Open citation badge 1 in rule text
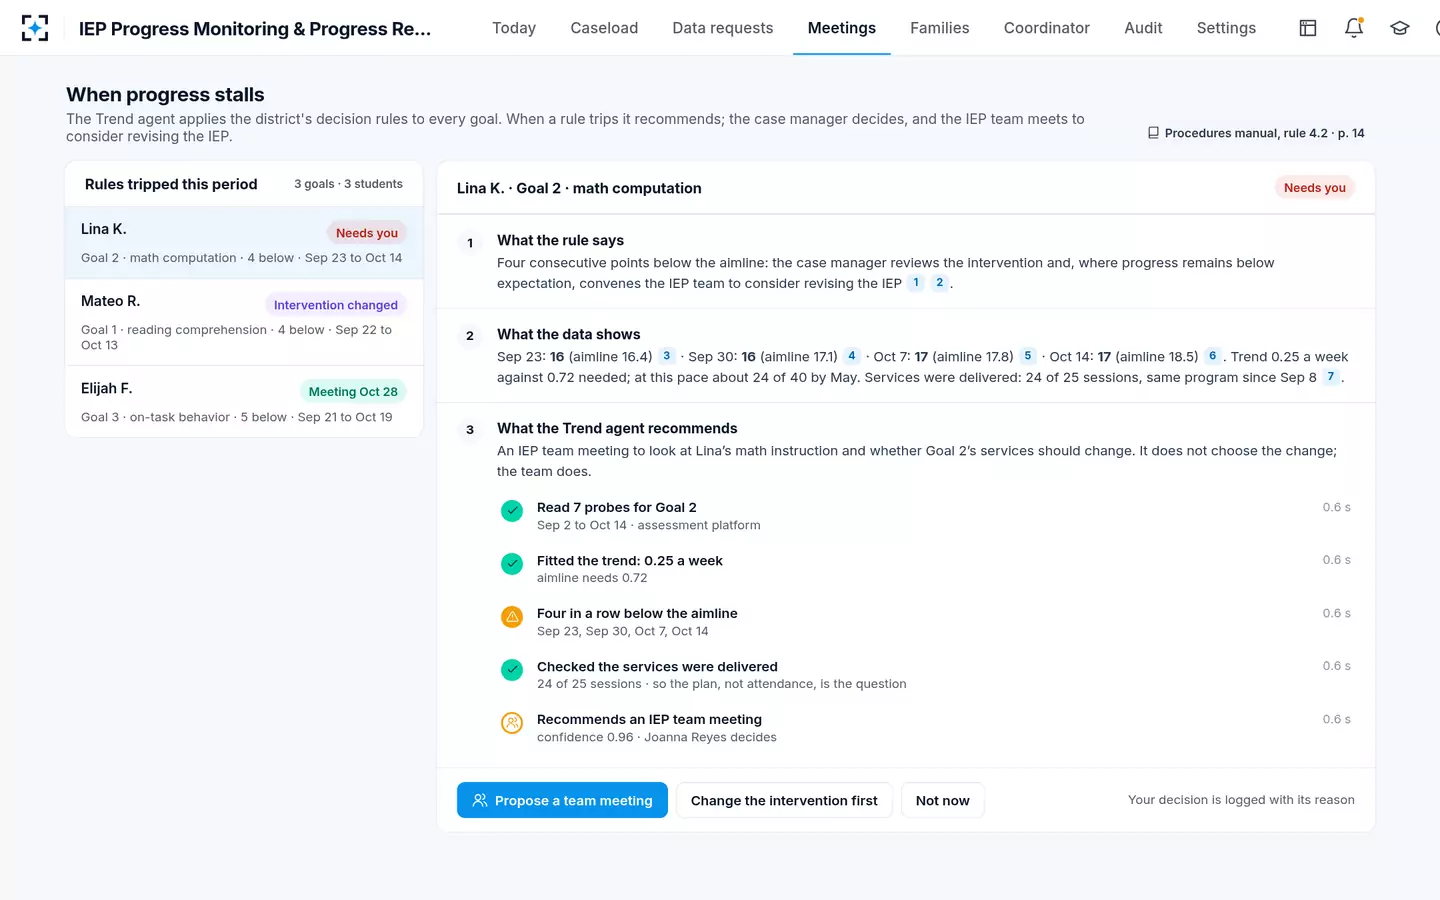 coord(916,283)
